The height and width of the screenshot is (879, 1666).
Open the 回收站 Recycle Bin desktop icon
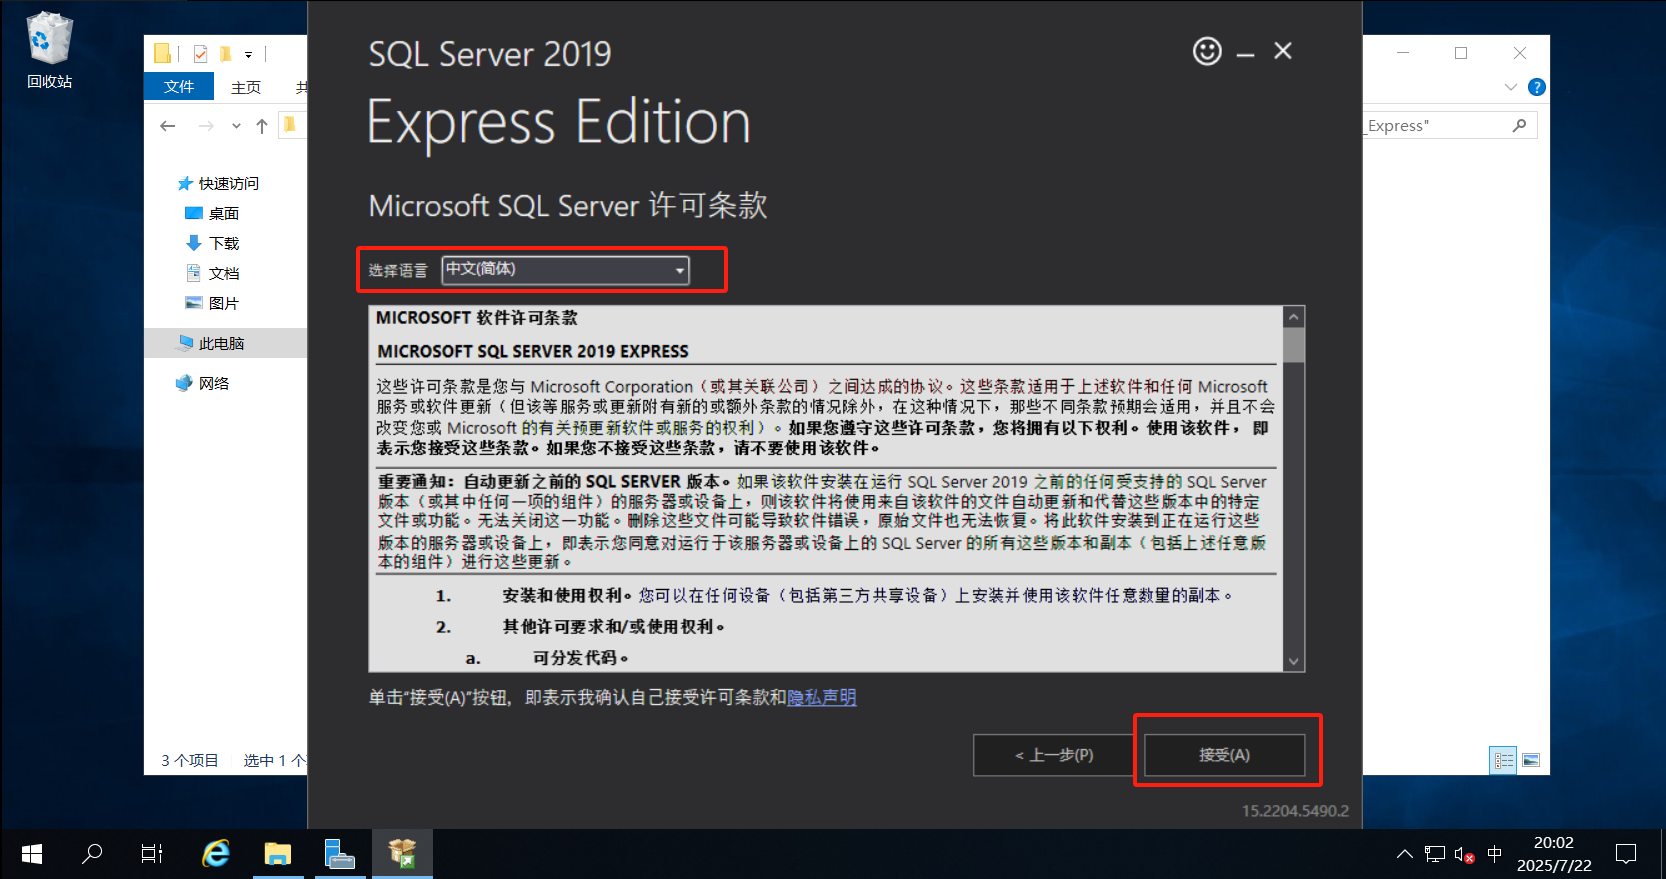[x=49, y=50]
